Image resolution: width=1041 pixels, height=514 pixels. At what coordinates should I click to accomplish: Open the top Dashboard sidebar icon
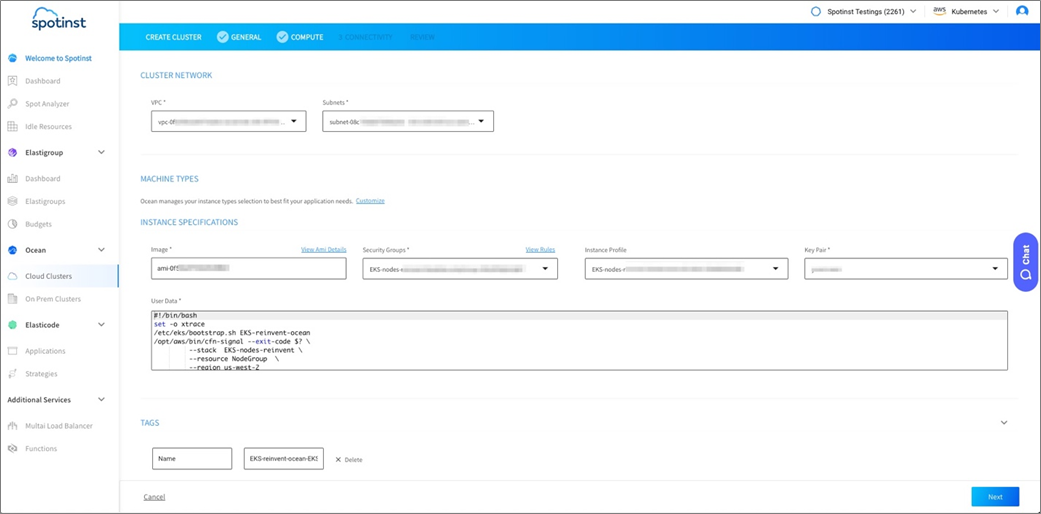pyautogui.click(x=12, y=81)
